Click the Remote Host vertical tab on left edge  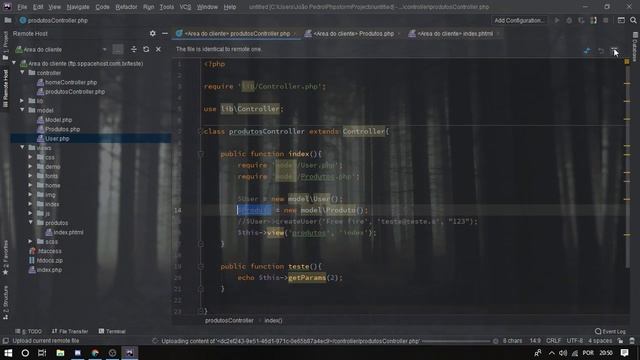pos(5,88)
